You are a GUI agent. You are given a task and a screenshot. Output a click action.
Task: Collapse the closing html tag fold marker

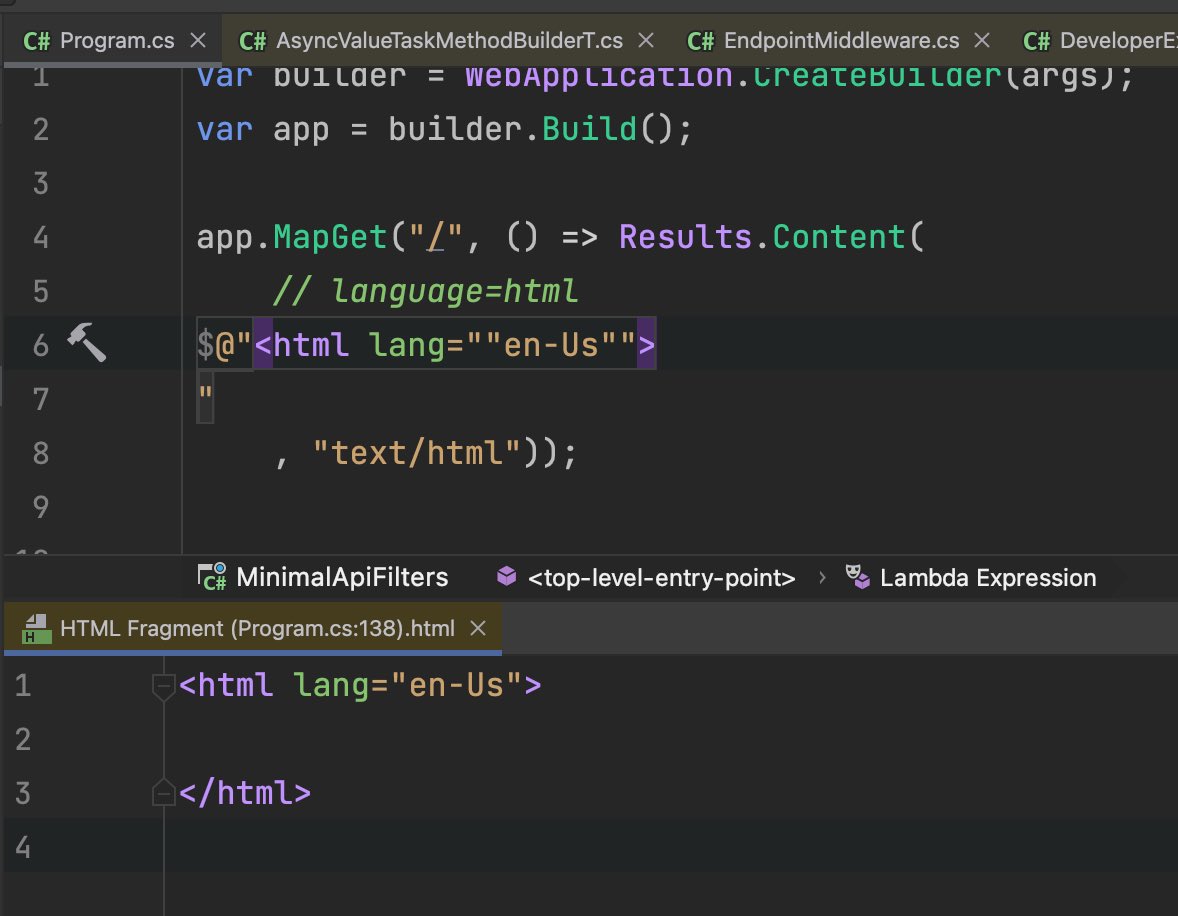[x=163, y=793]
